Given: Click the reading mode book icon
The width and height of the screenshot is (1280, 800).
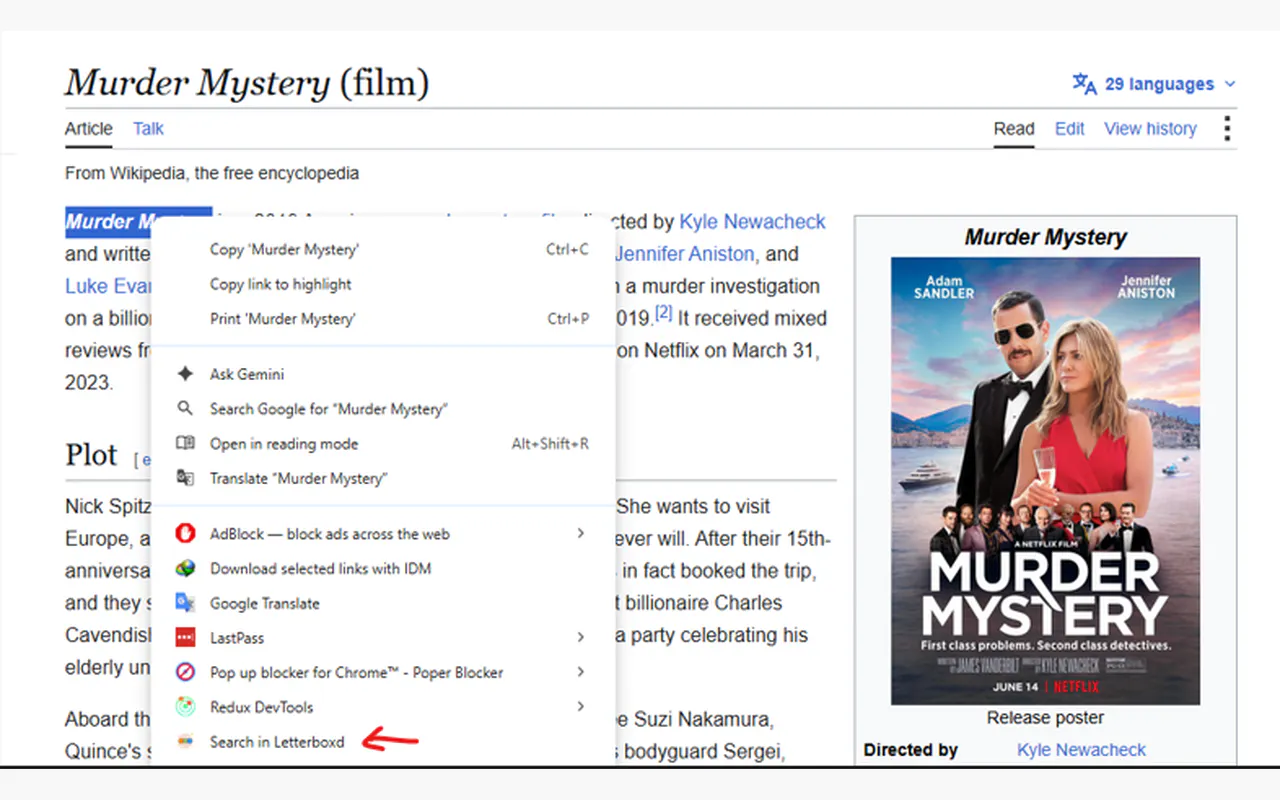Looking at the screenshot, I should (185, 444).
